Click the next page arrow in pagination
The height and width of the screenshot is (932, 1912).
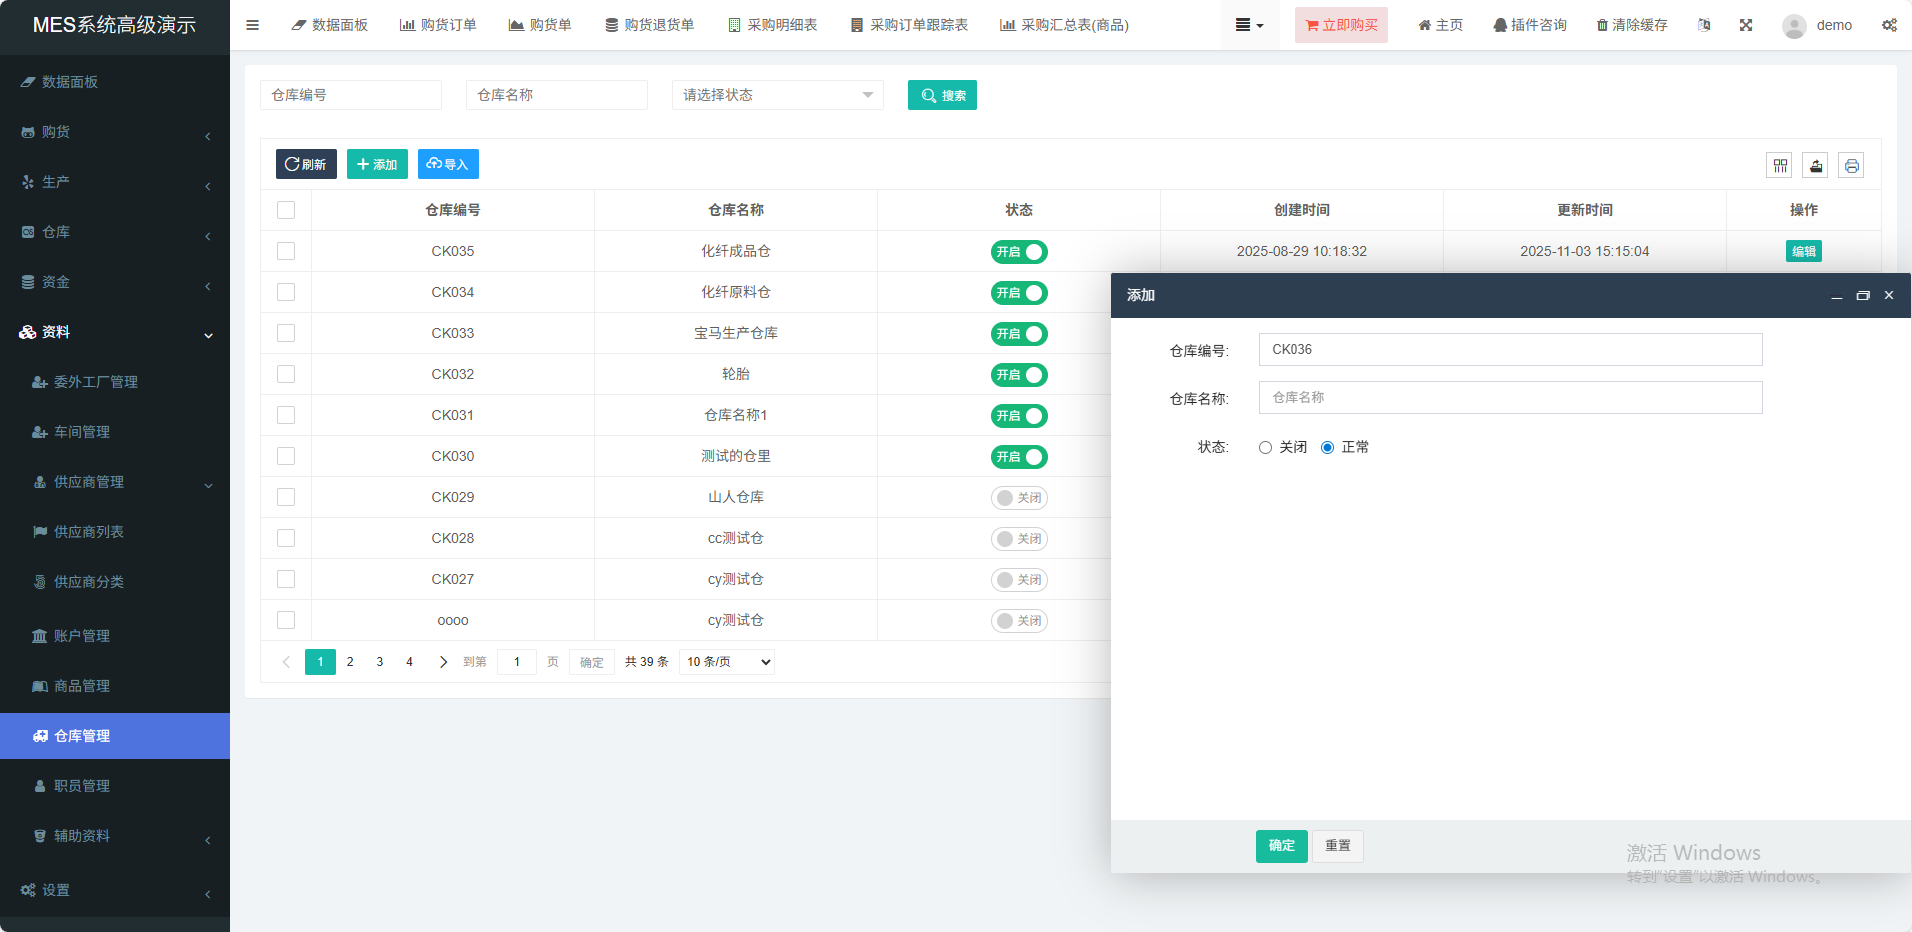(443, 662)
